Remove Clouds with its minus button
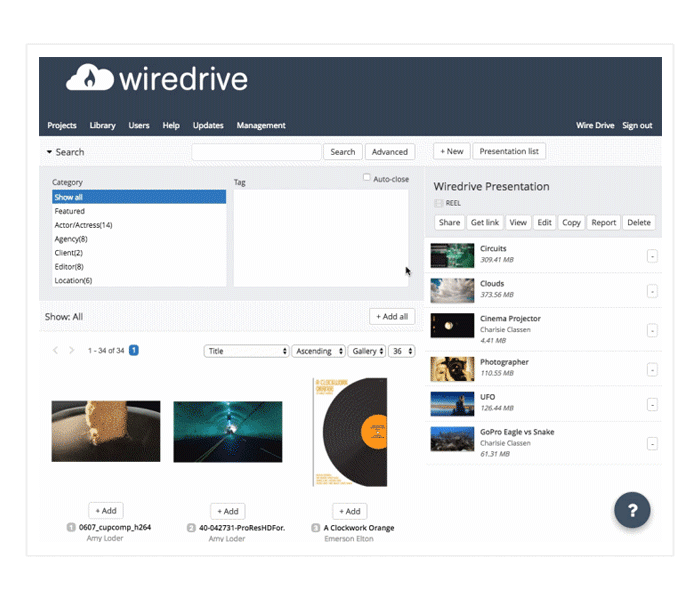 pos(652,292)
